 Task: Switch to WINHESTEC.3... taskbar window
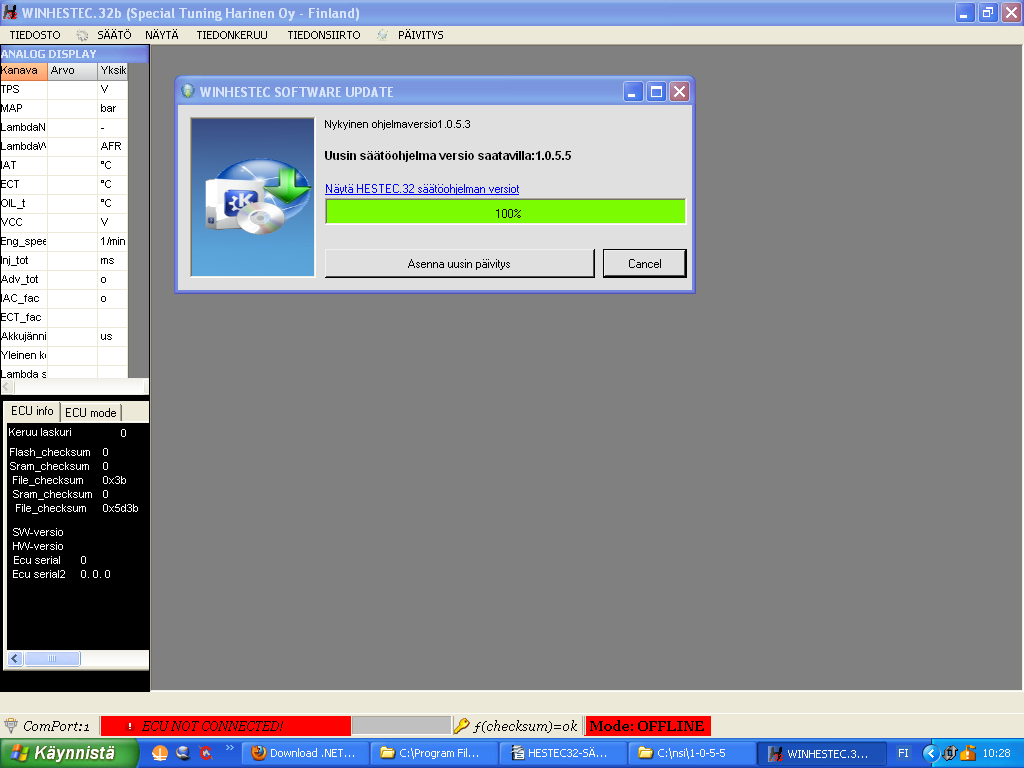click(x=820, y=754)
